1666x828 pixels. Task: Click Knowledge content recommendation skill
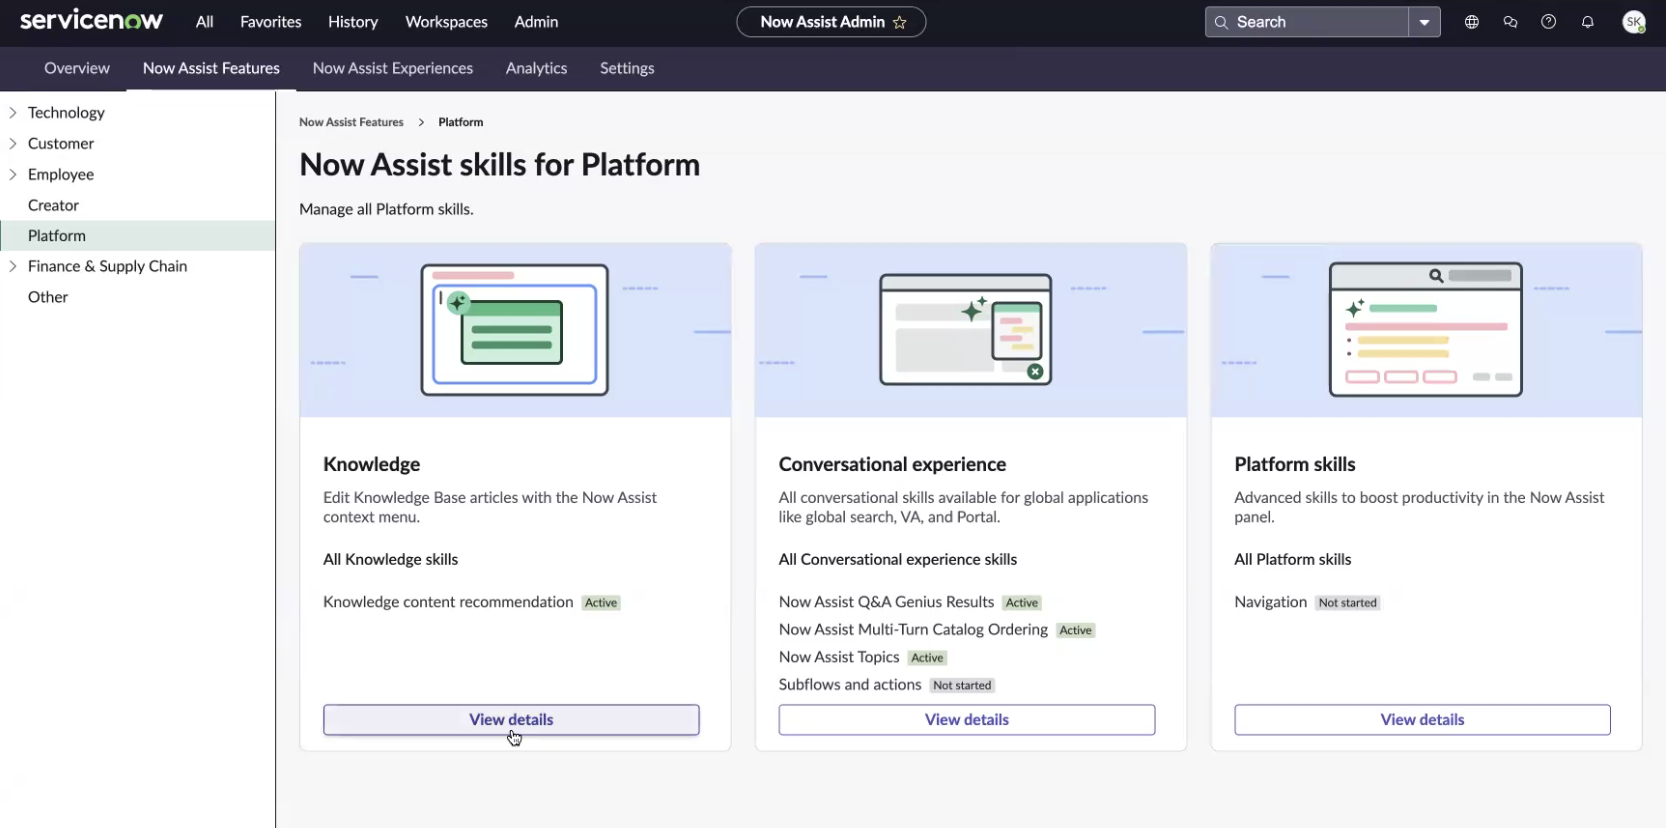point(448,602)
